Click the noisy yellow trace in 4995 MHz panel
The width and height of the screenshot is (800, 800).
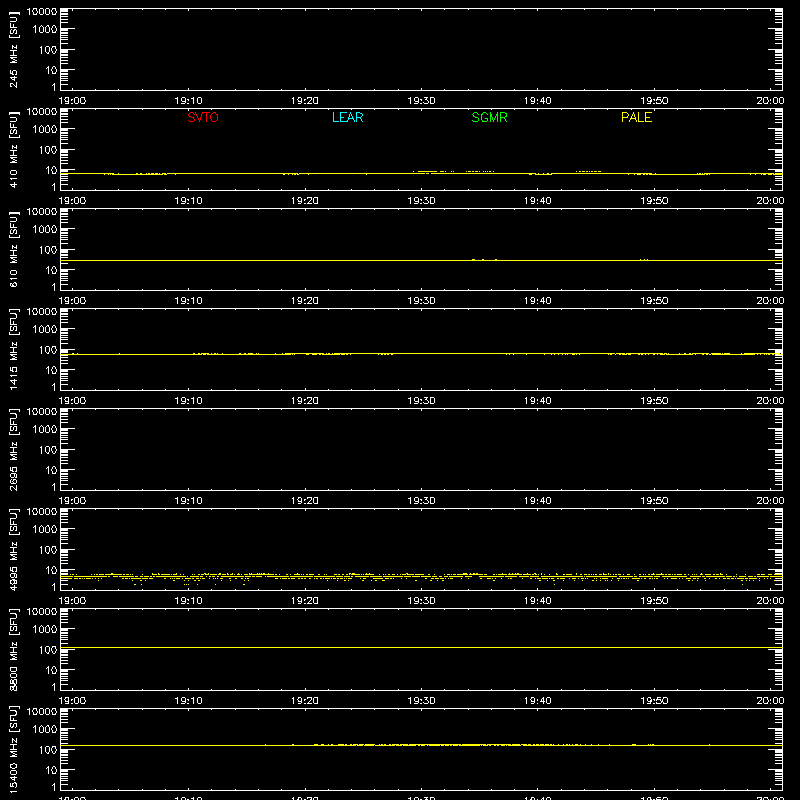[x=421, y=577]
